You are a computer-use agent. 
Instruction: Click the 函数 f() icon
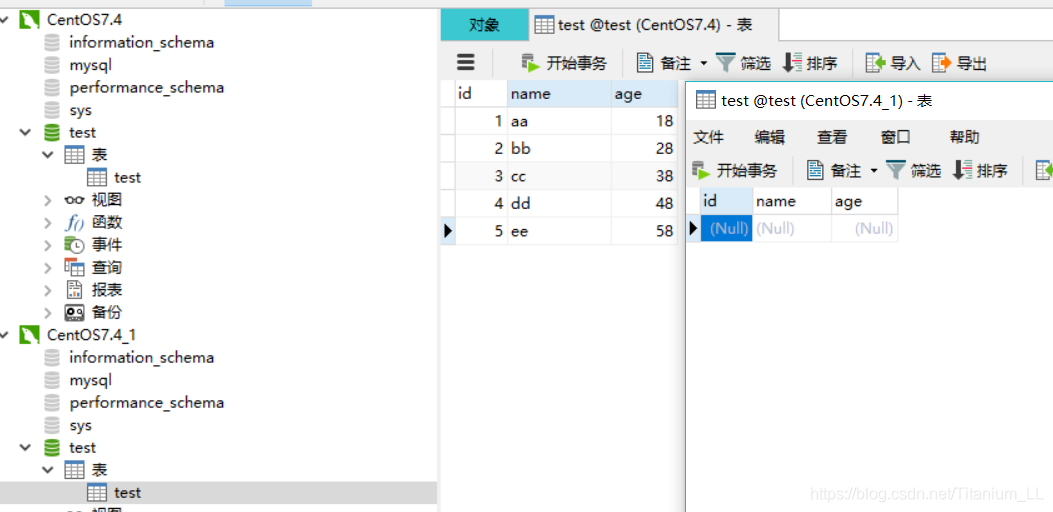pyautogui.click(x=74, y=223)
